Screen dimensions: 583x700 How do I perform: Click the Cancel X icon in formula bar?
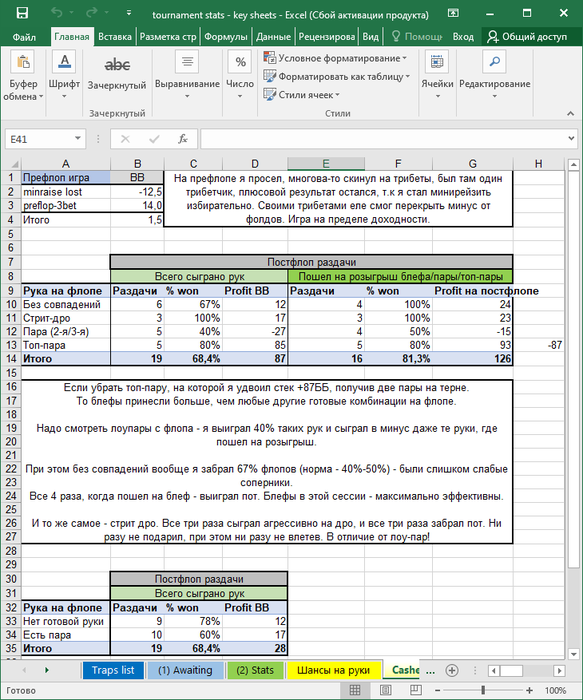[x=125, y=139]
